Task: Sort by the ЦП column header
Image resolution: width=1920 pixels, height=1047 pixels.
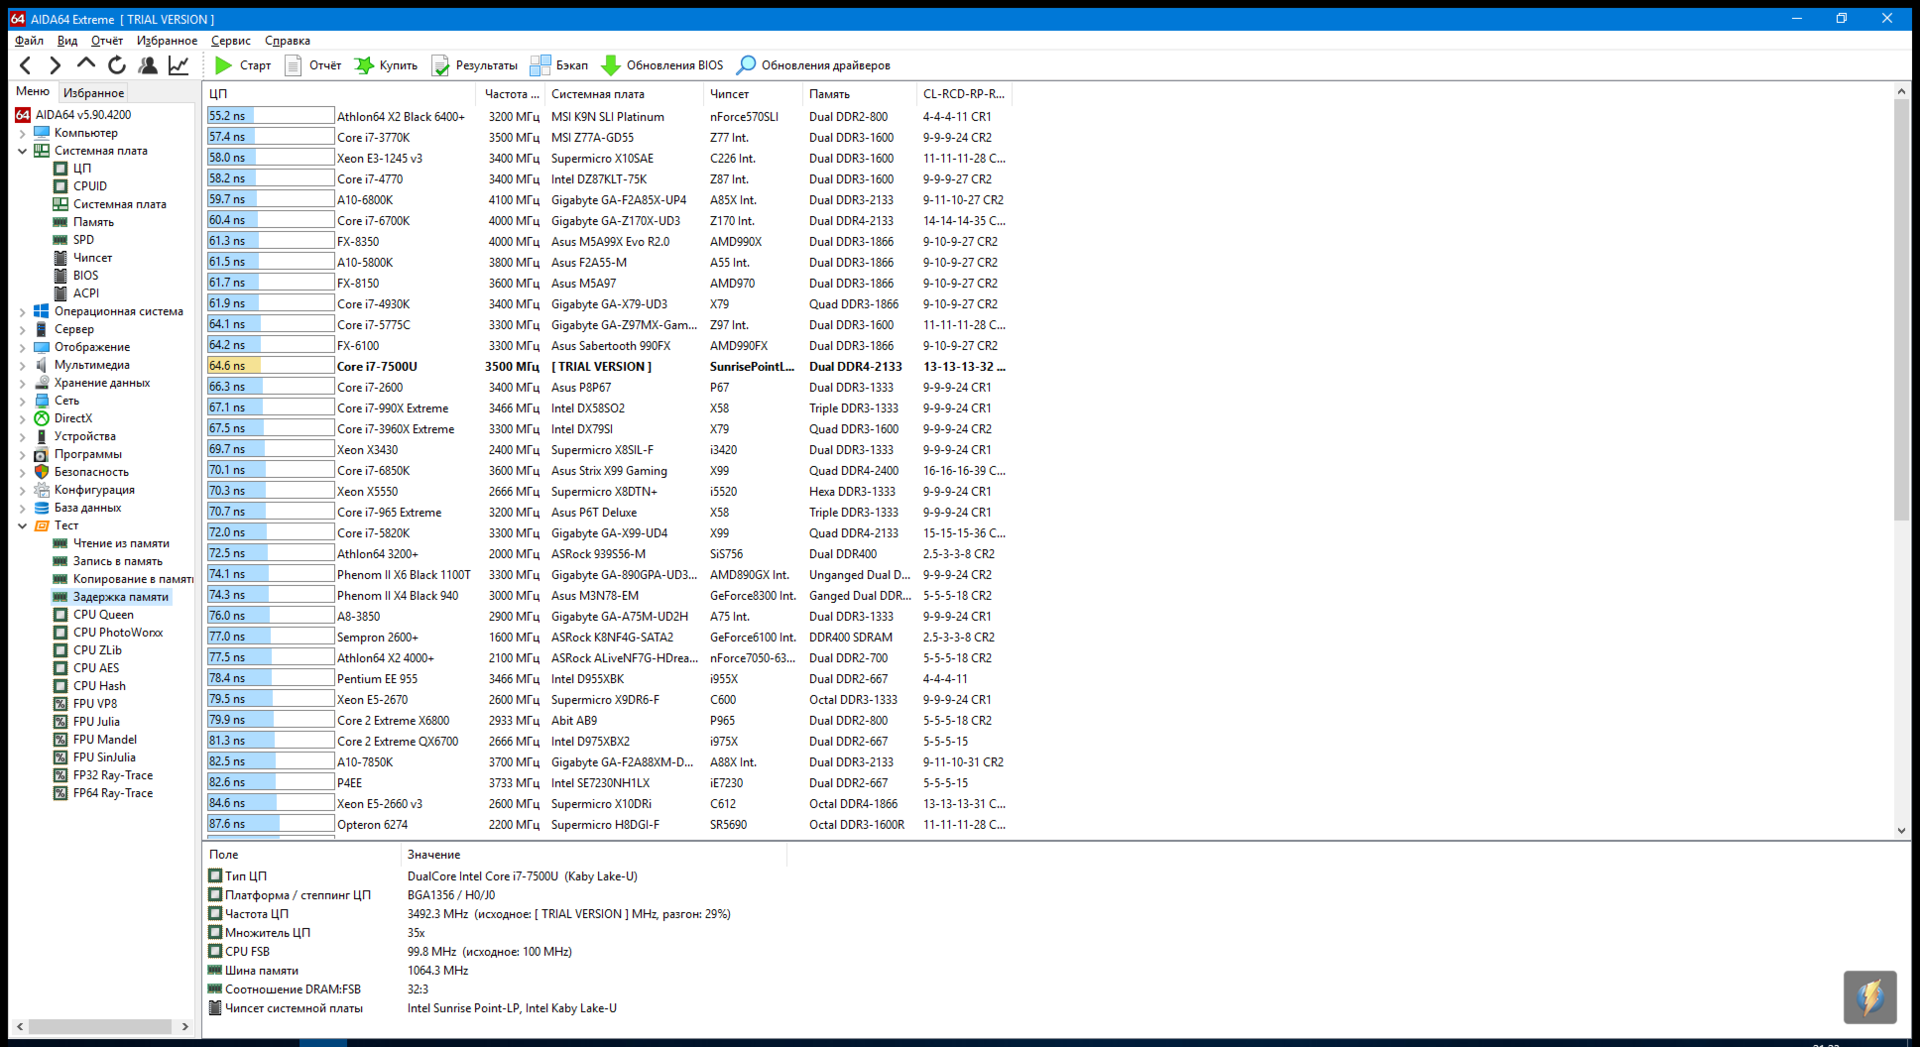Action: (340, 94)
